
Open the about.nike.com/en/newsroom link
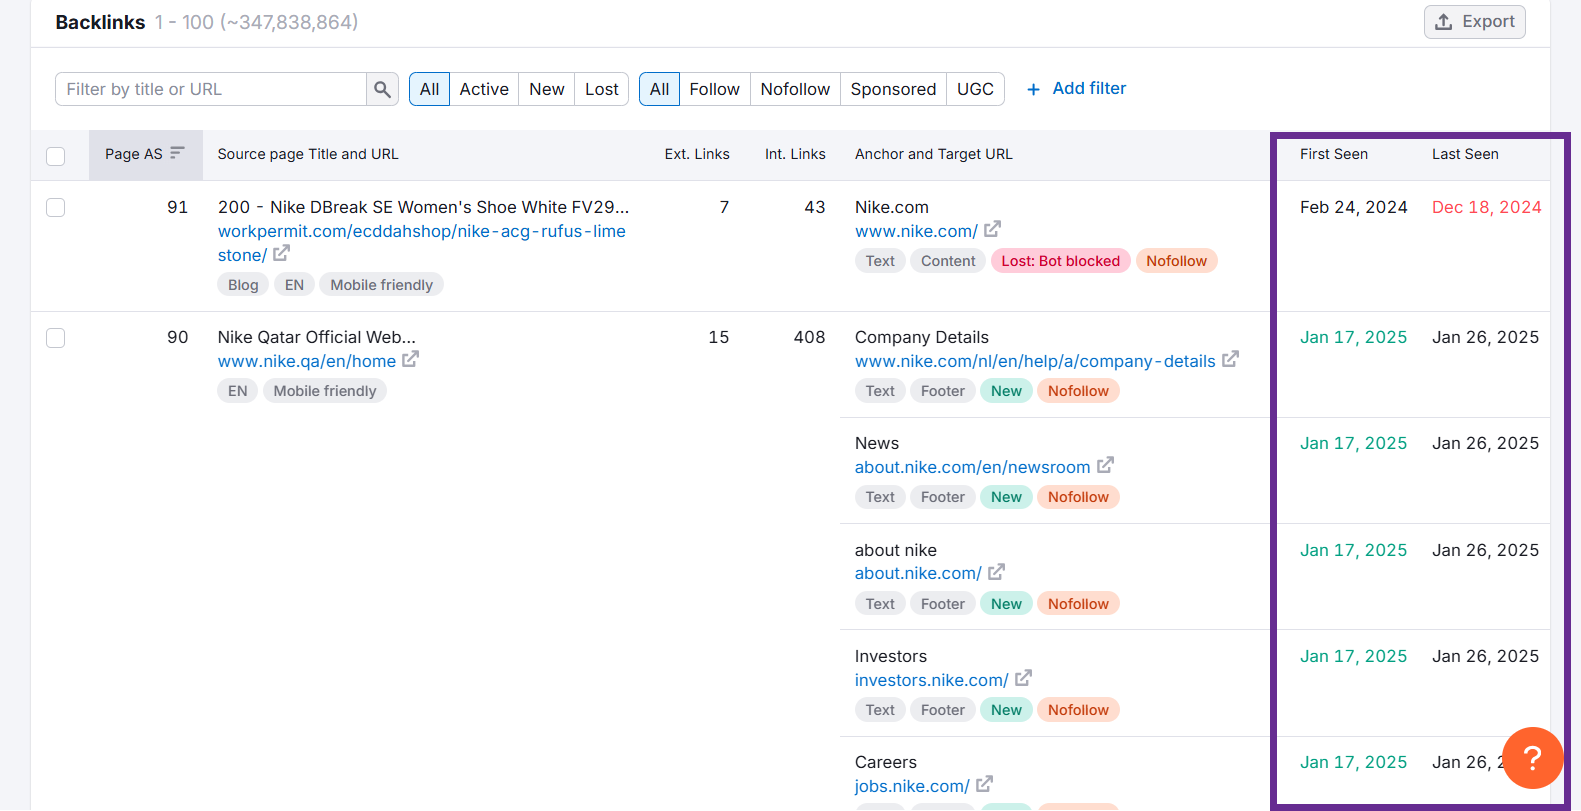click(x=972, y=467)
